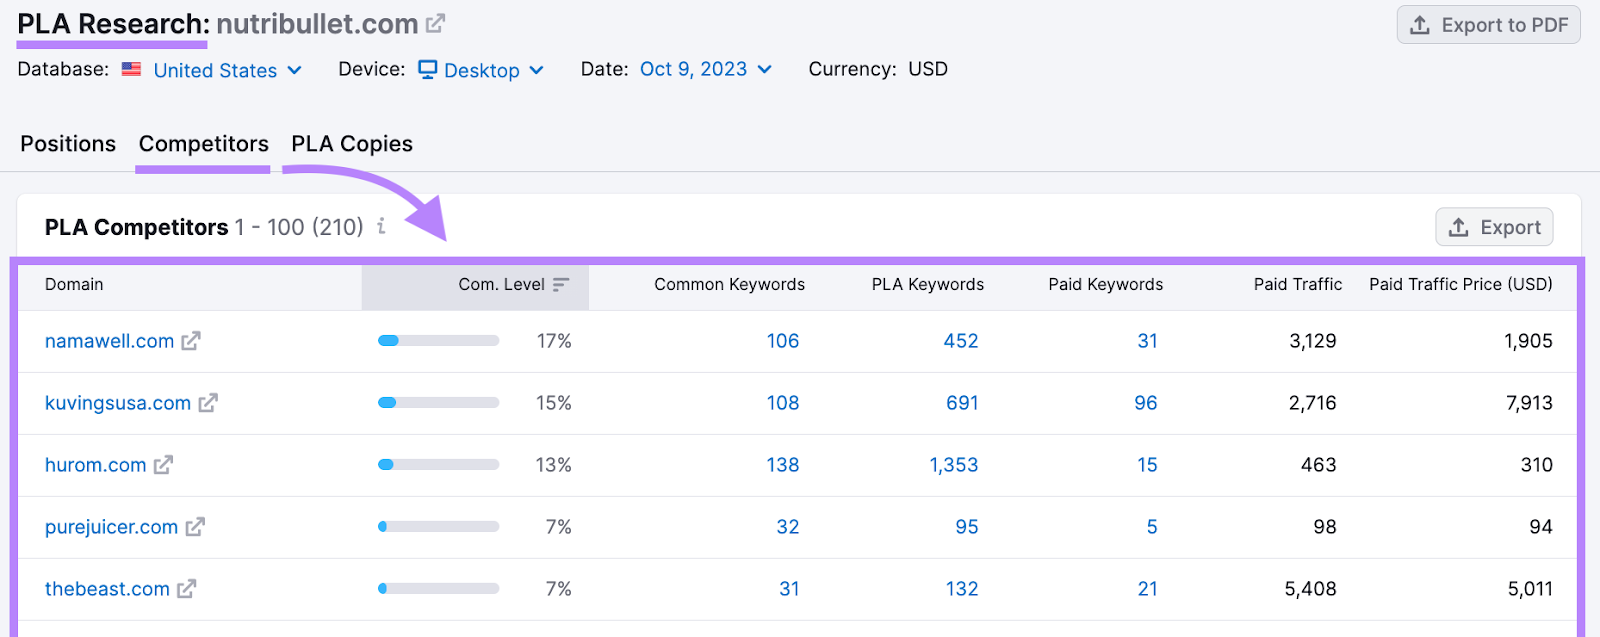Open hurom.com external link icon
Image resolution: width=1600 pixels, height=637 pixels.
click(163, 465)
